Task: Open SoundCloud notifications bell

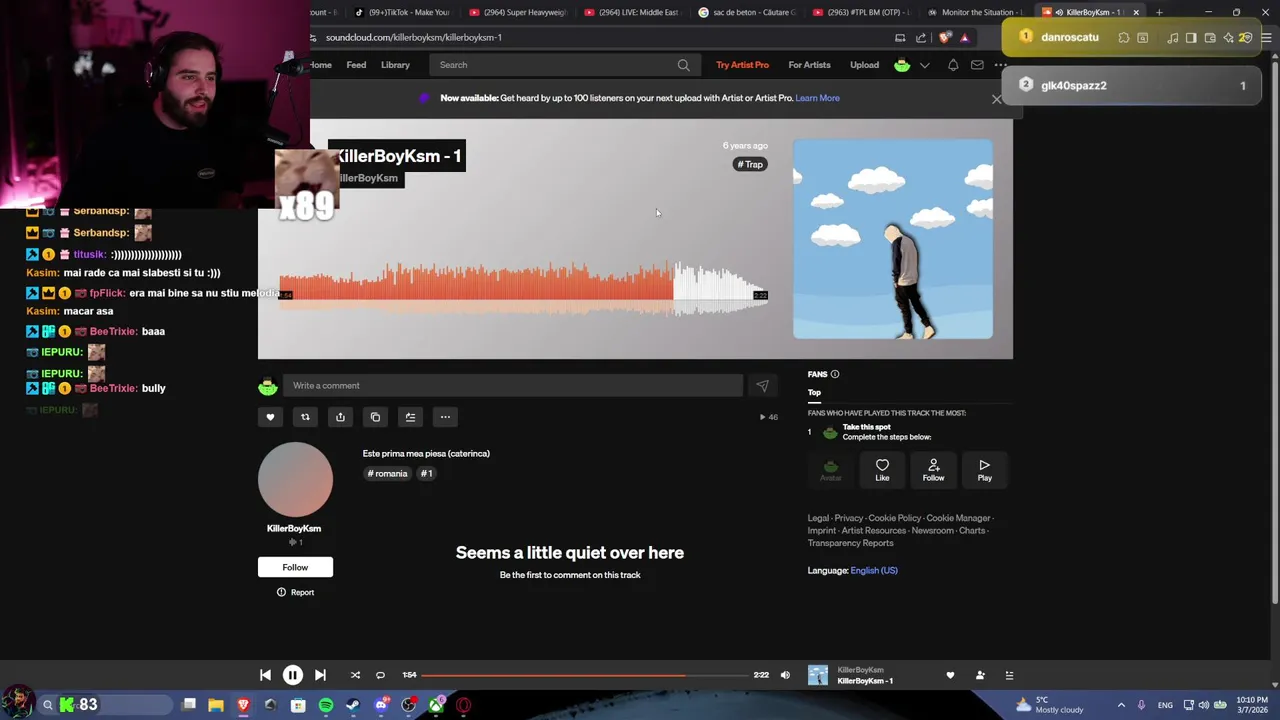Action: (x=953, y=65)
